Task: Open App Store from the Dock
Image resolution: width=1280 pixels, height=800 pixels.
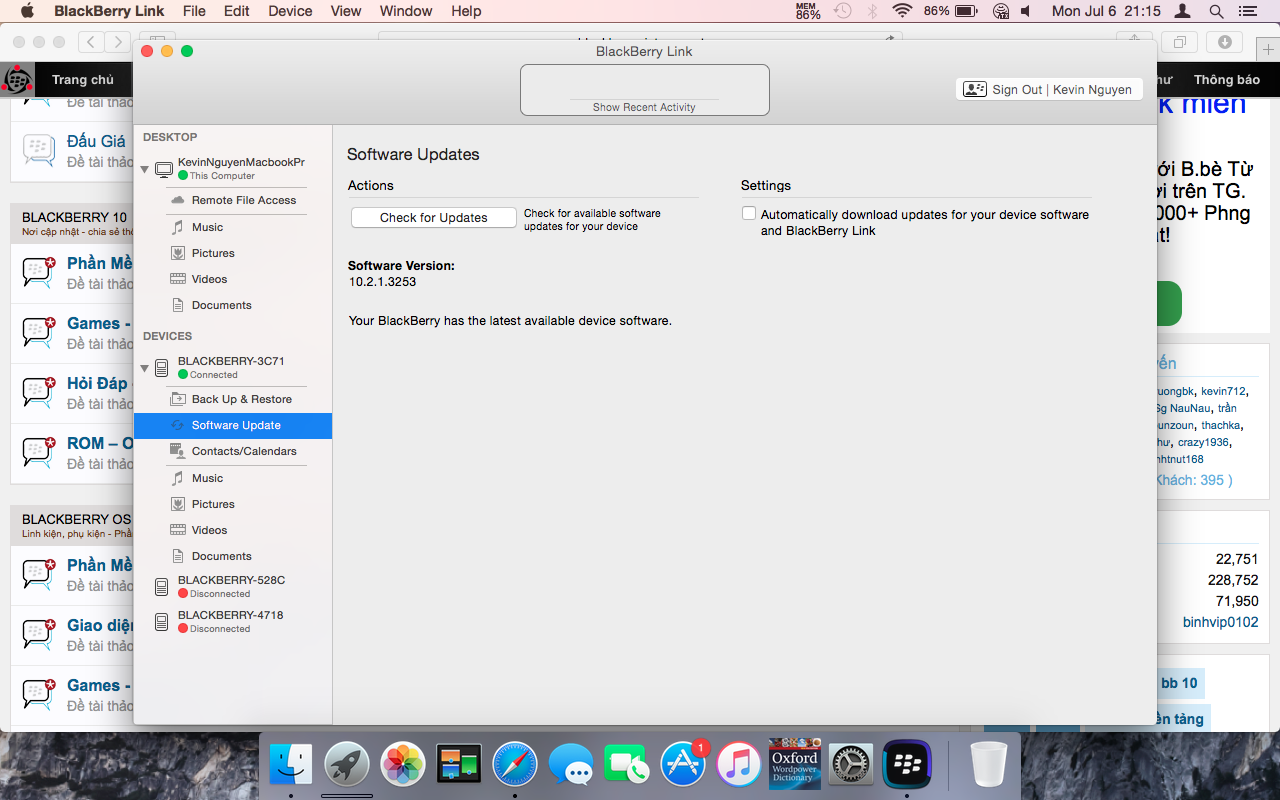Action: click(x=683, y=765)
